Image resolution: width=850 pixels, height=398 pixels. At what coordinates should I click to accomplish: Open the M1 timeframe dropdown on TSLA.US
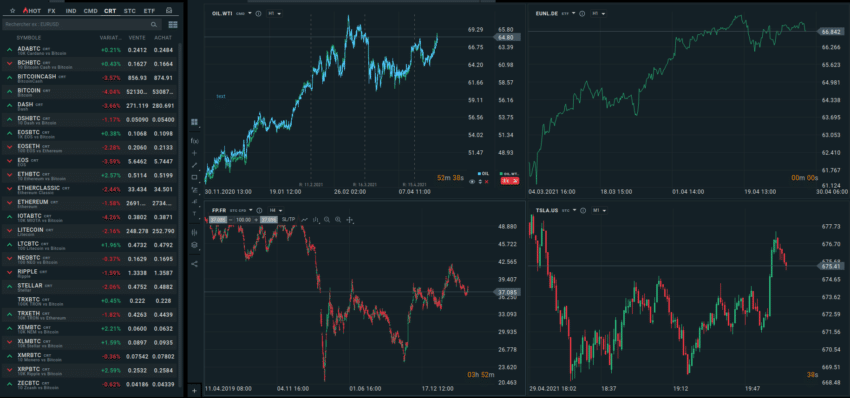coord(598,210)
